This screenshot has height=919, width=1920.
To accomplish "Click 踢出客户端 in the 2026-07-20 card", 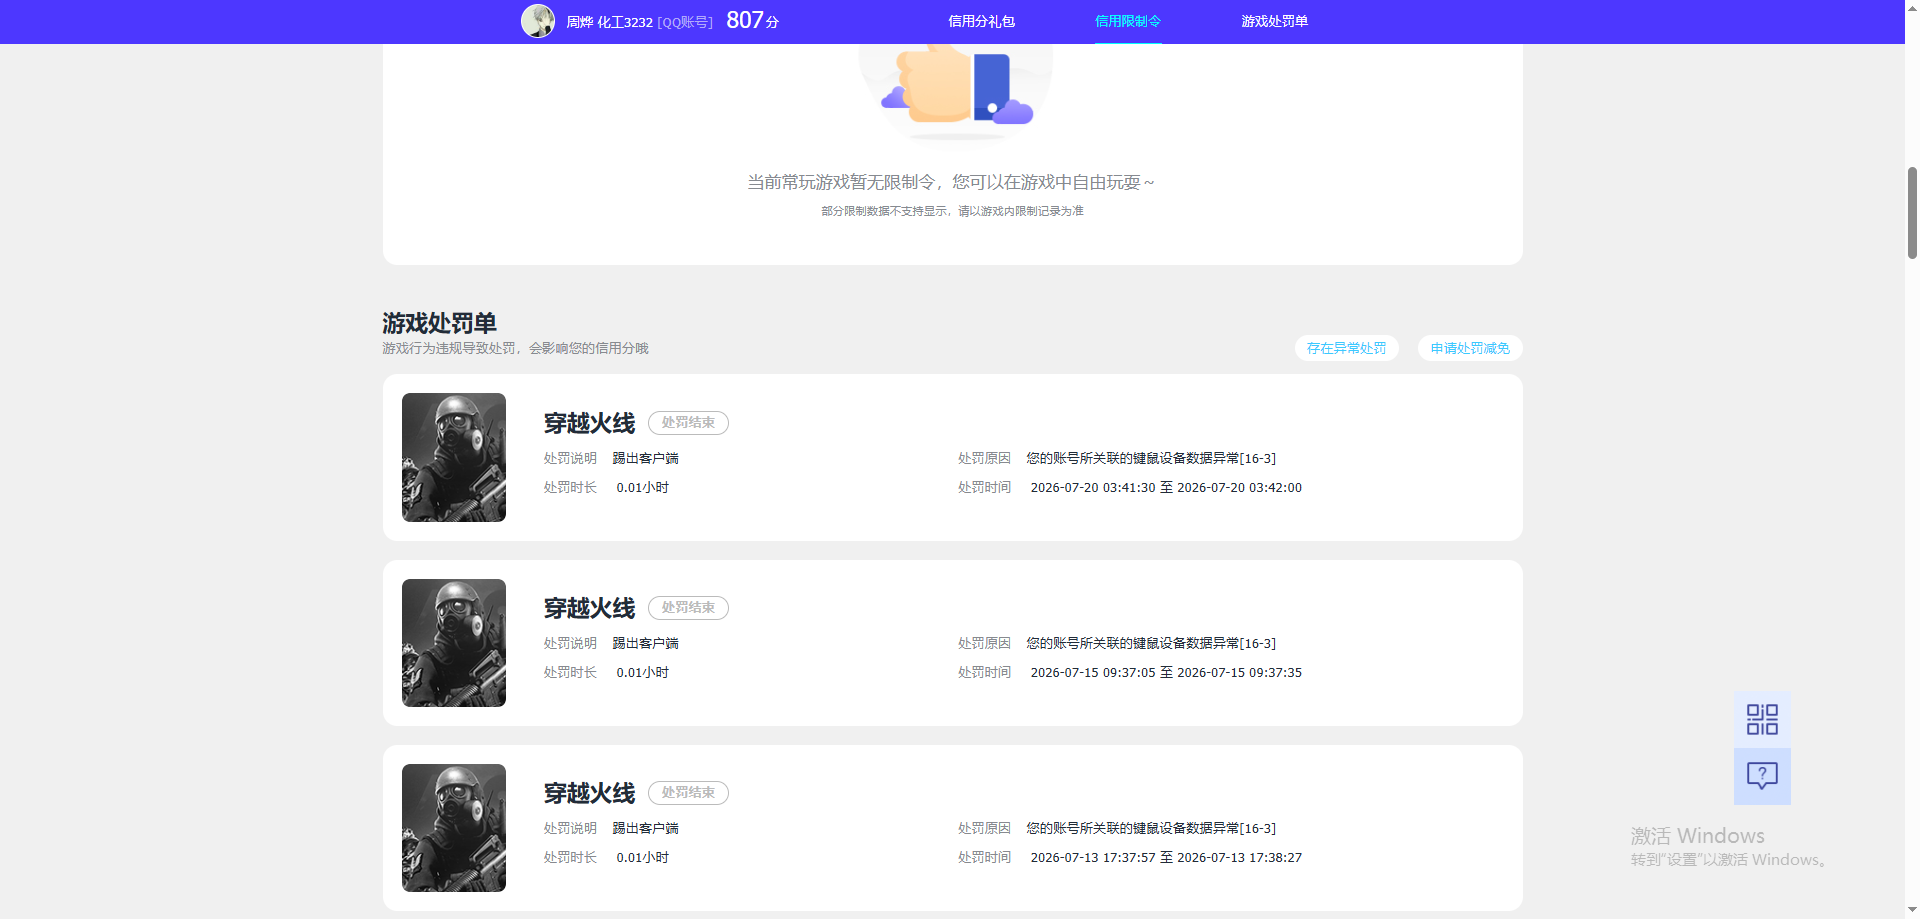I will tap(646, 458).
